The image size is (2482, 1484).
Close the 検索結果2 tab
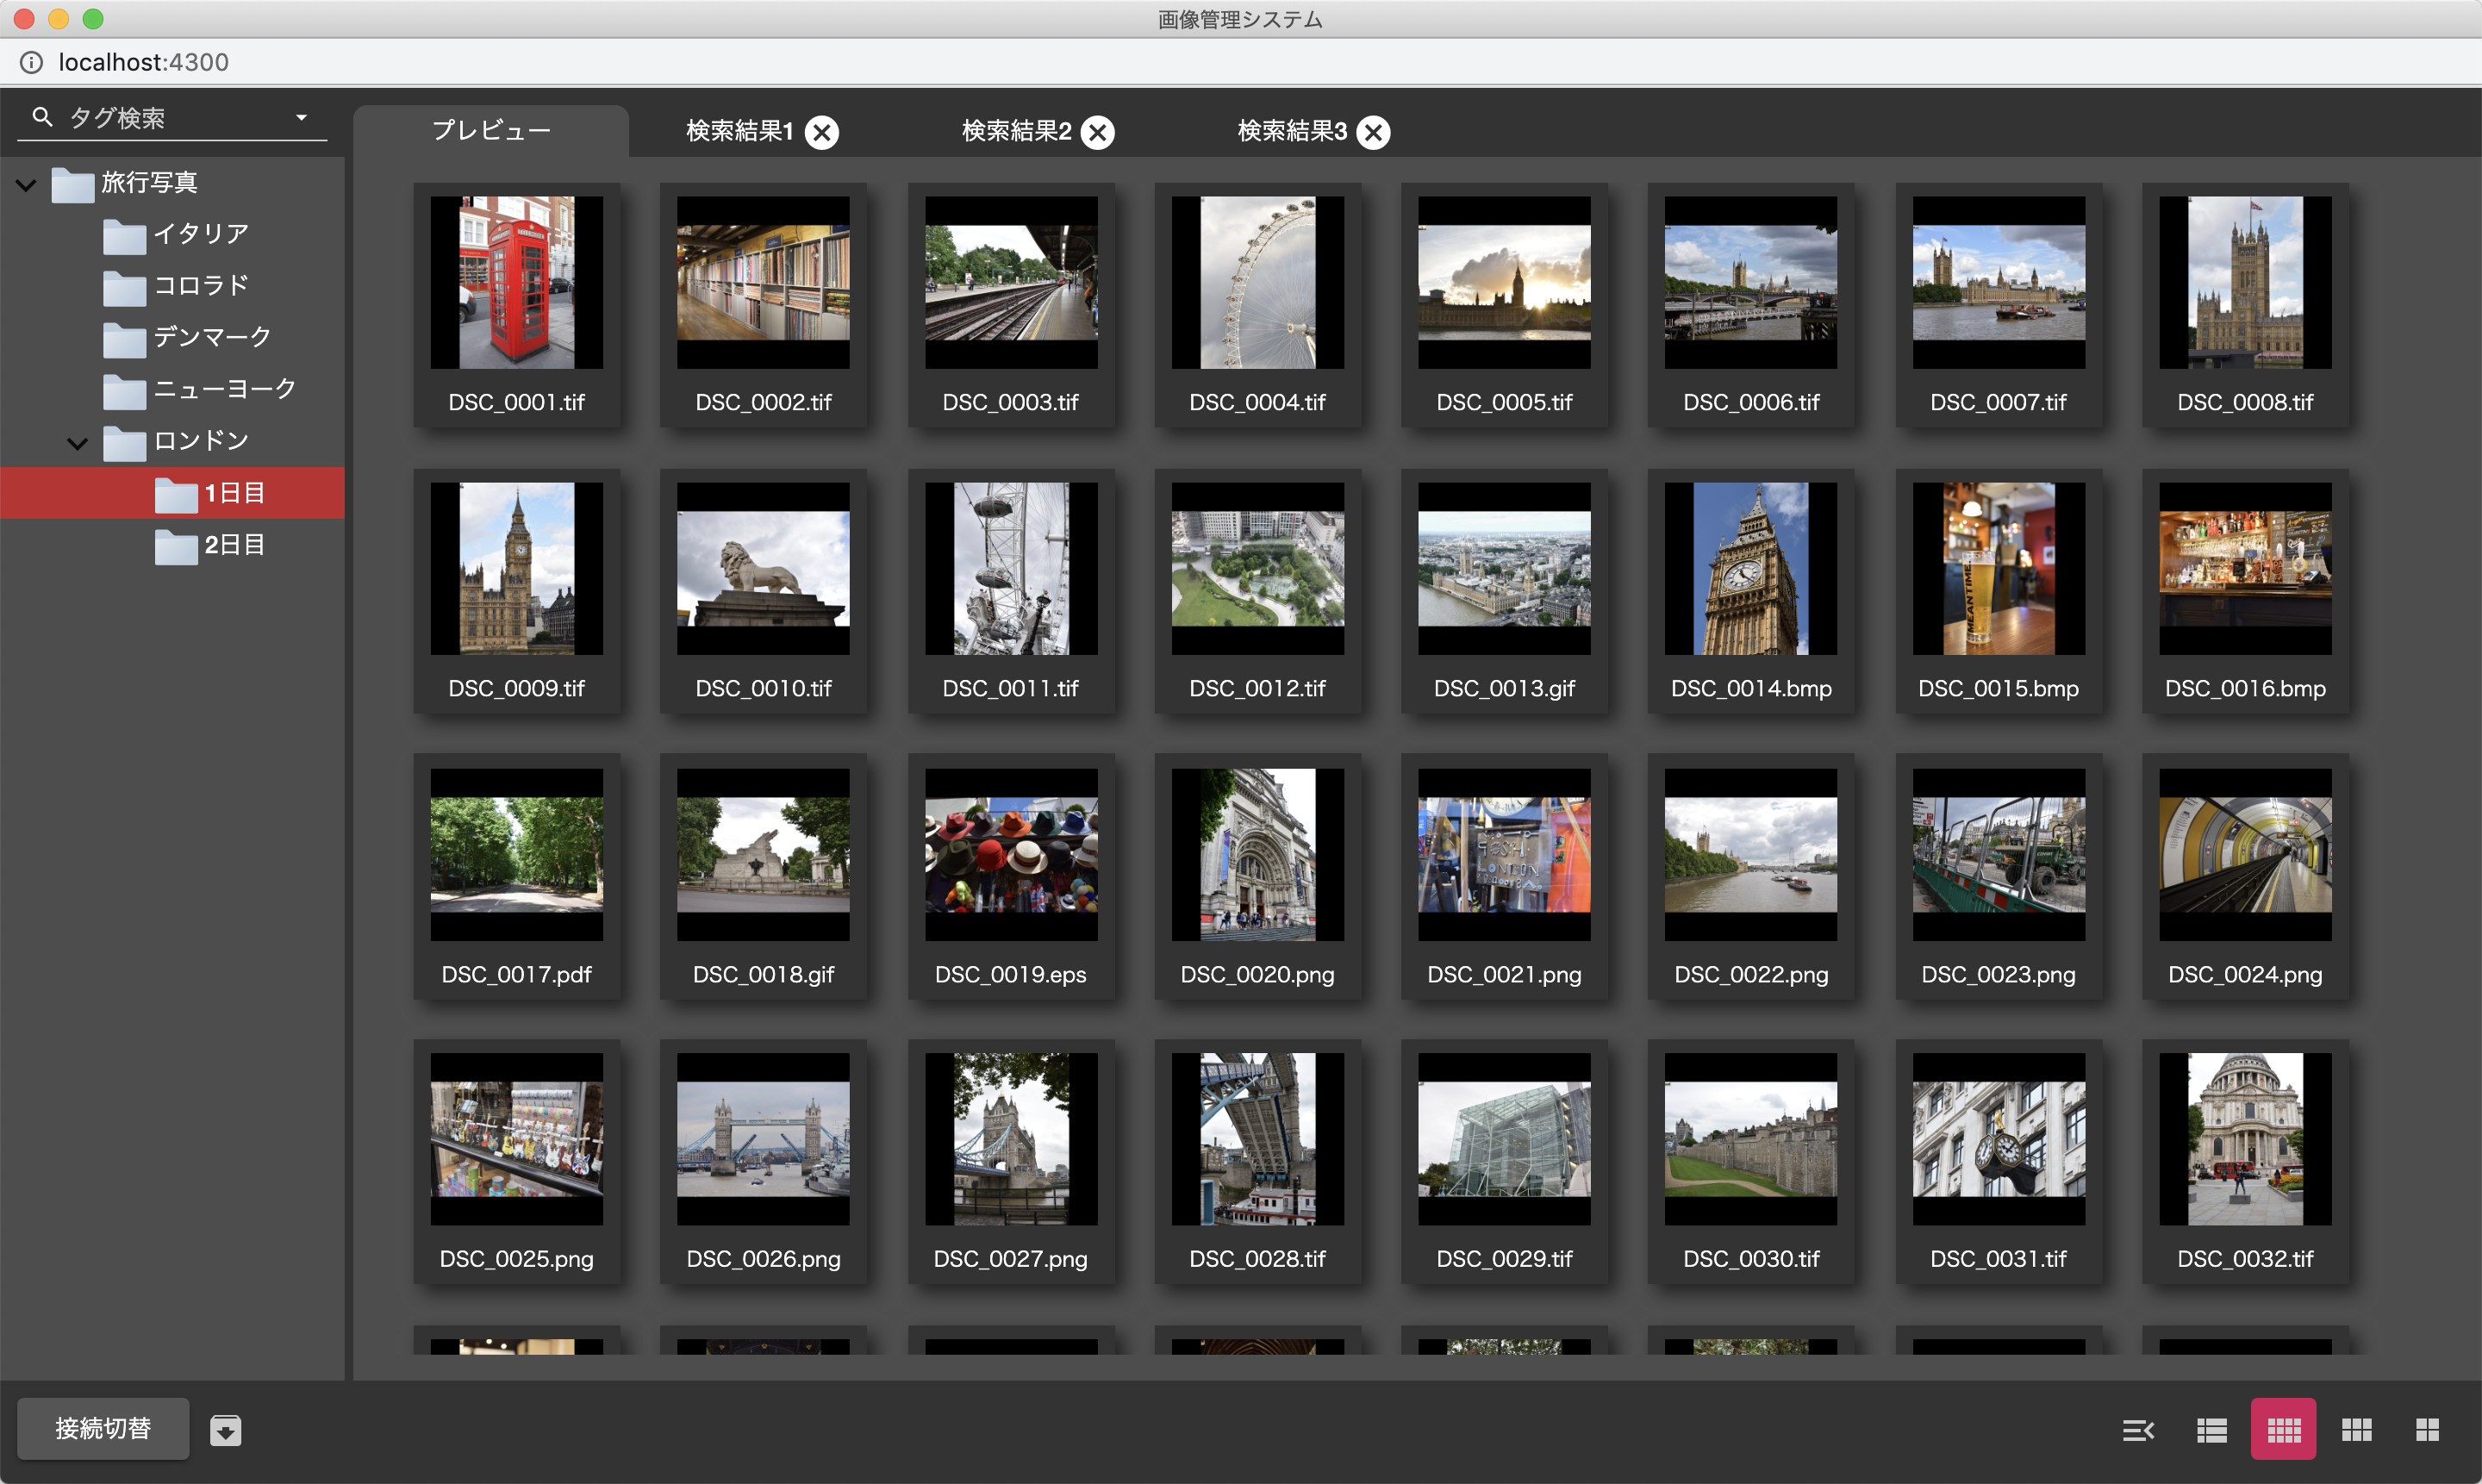click(1098, 132)
